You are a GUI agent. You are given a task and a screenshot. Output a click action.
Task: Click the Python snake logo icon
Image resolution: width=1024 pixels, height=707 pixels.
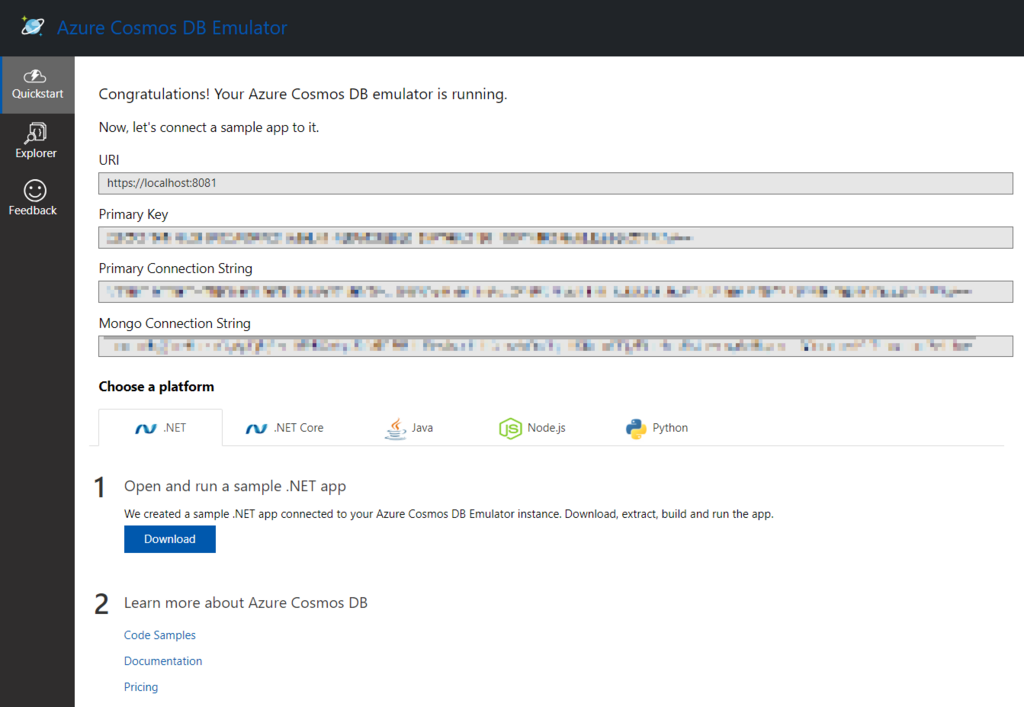click(x=636, y=428)
